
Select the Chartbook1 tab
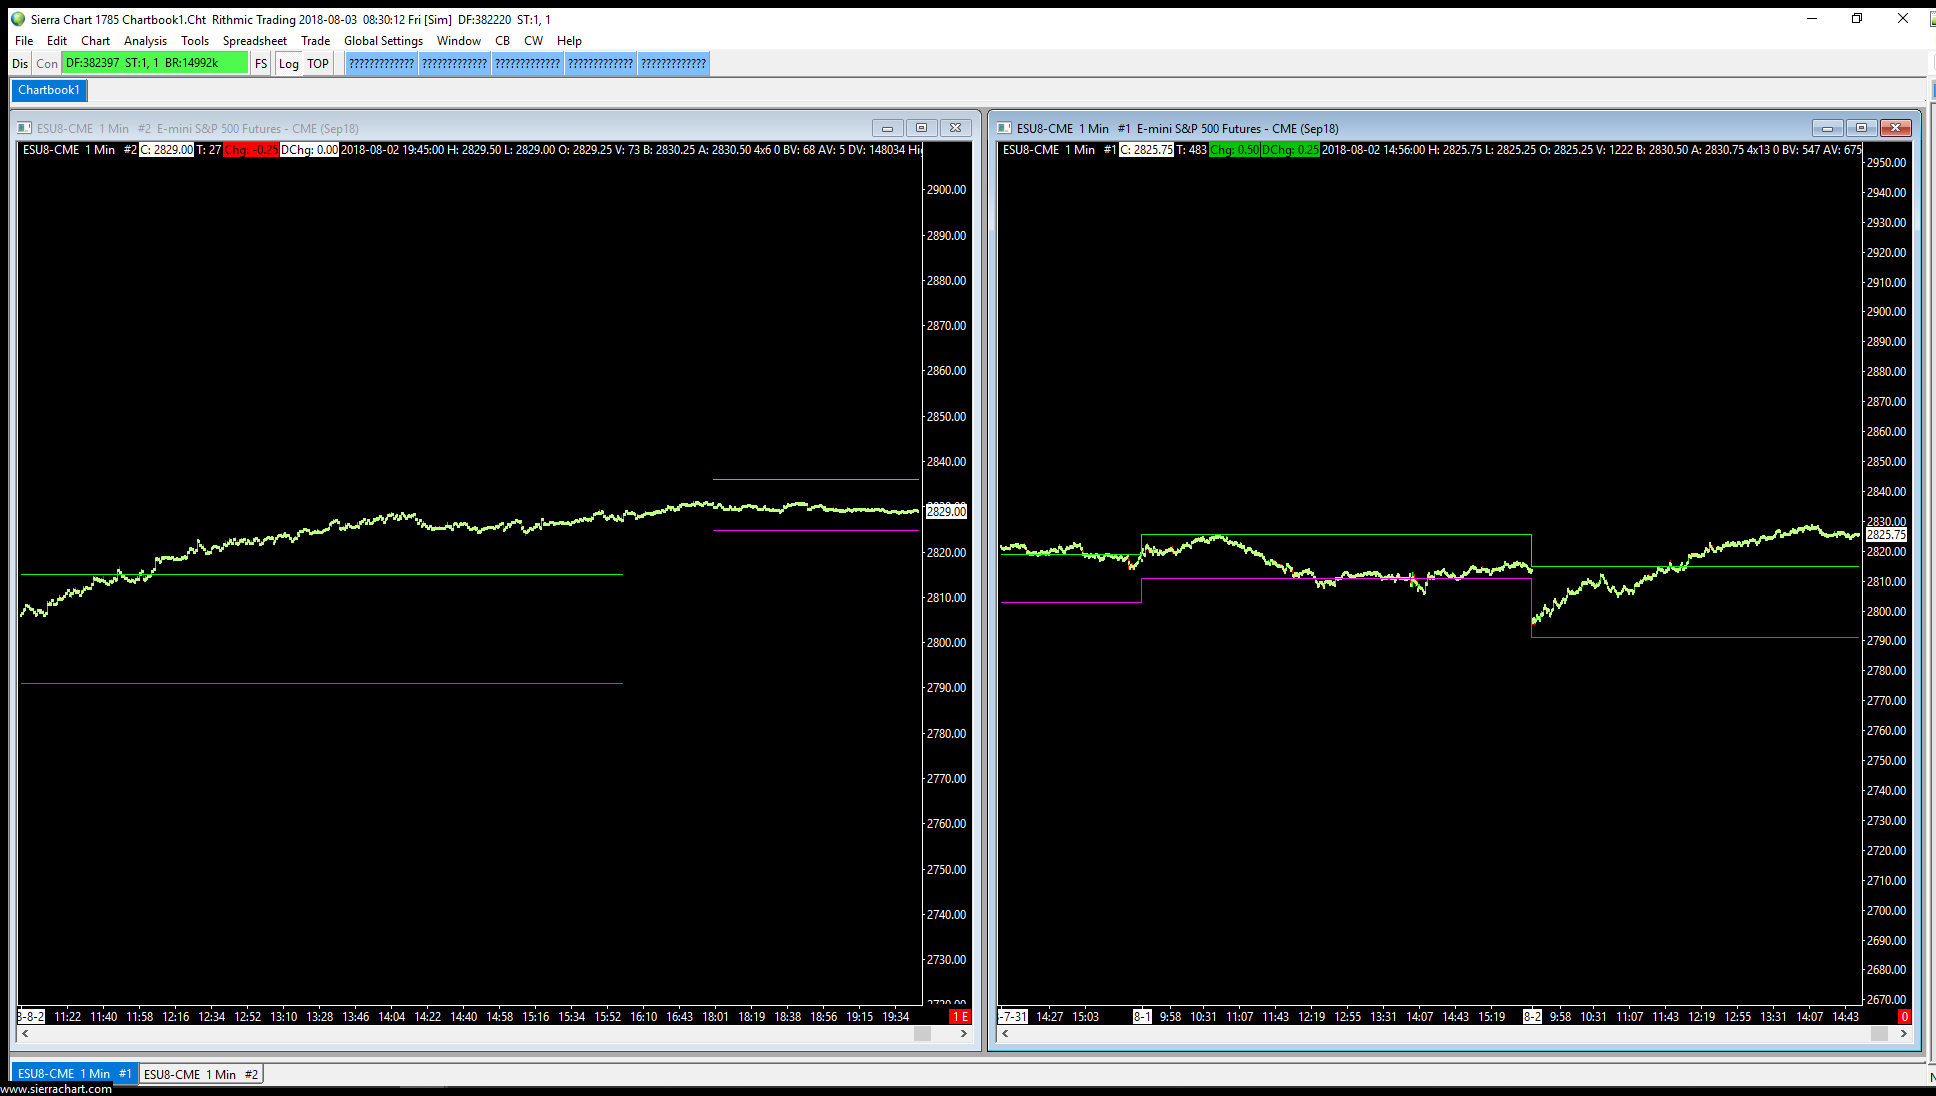click(x=48, y=90)
